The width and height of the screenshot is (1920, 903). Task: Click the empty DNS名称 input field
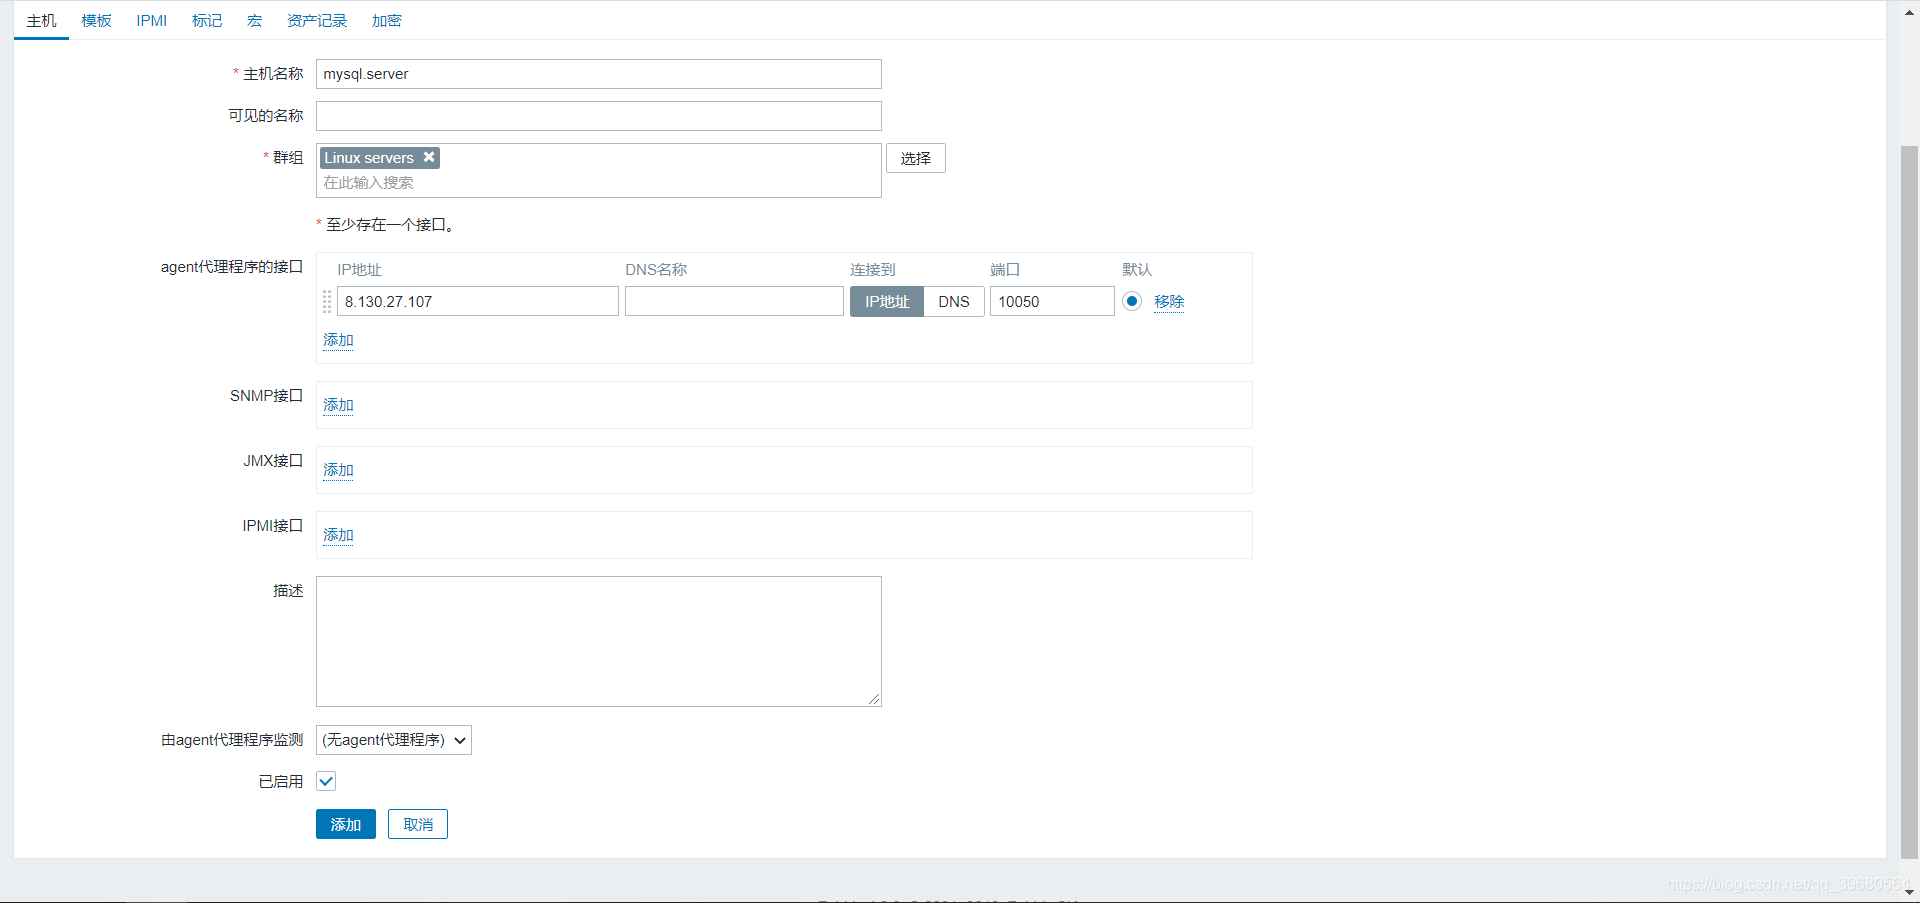tap(734, 301)
